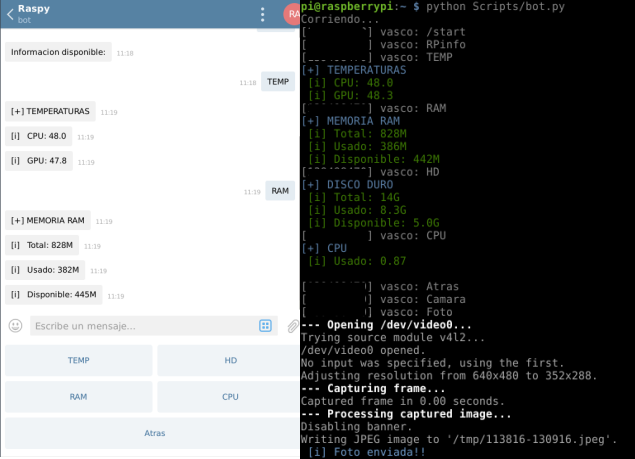Open the three-dot chat options menu
Screen dimensions: 635x459
tap(262, 15)
